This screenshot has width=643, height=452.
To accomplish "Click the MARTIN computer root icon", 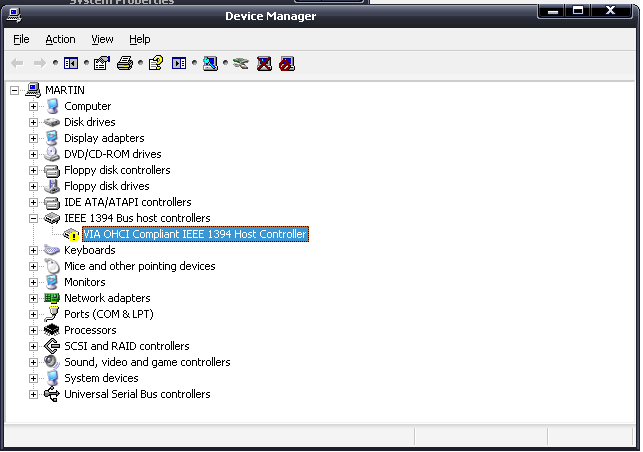I will tap(33, 90).
